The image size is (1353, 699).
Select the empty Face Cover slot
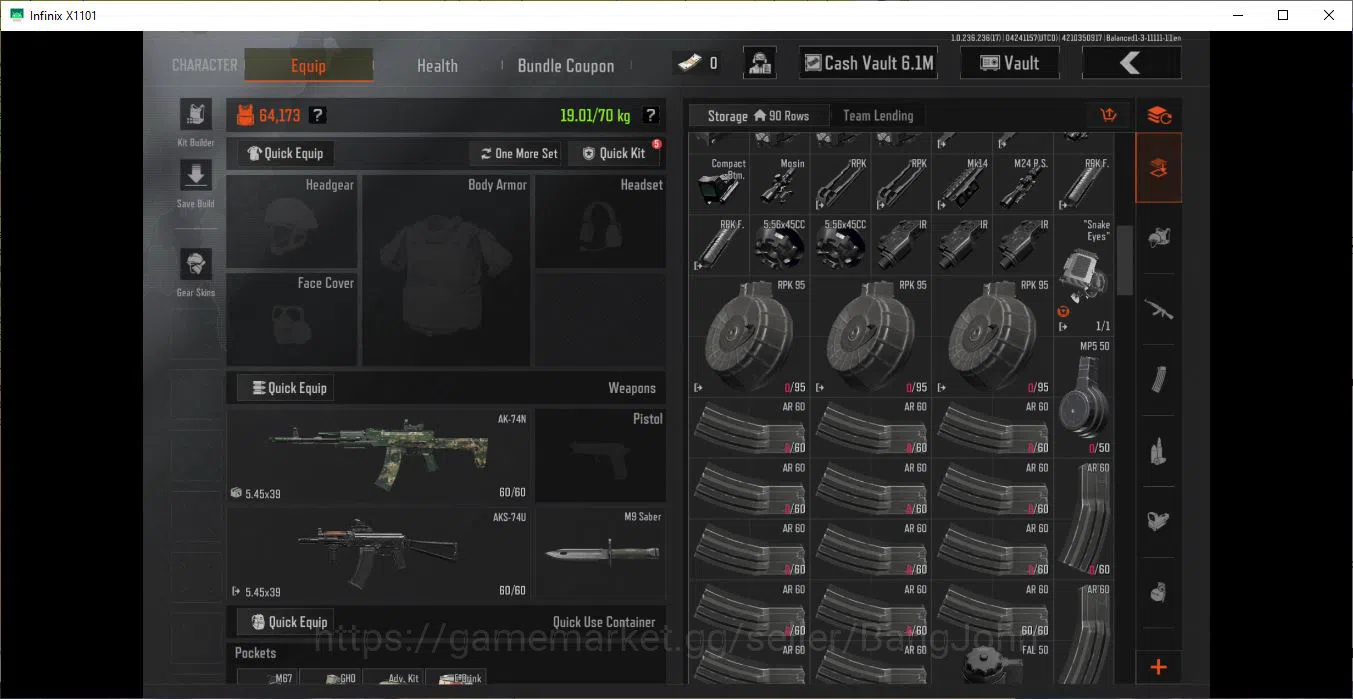292,320
